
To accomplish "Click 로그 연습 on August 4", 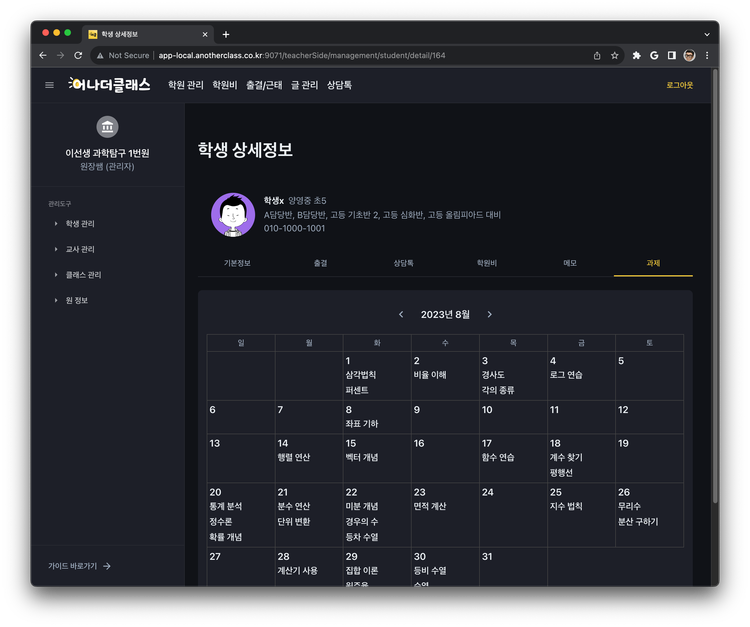I will click(566, 375).
